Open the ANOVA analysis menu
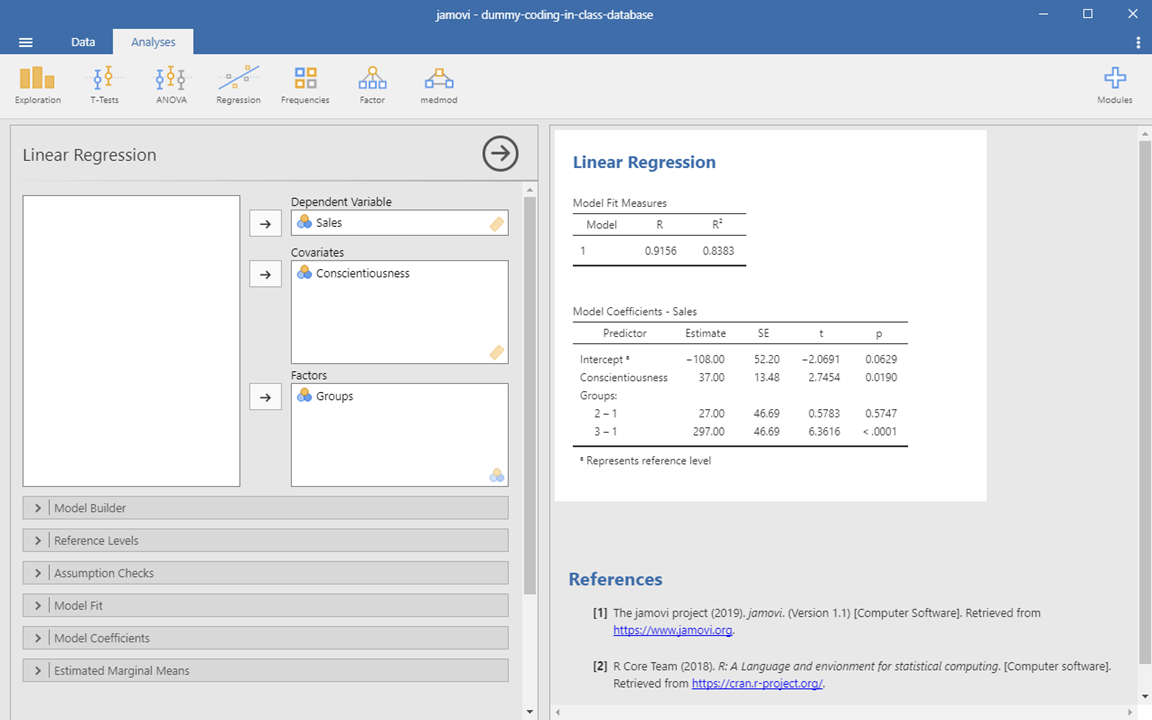 coord(171,85)
